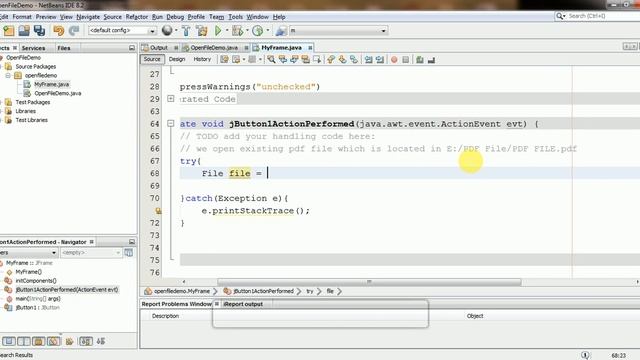Click the New Project icon in toolbar
The image size is (640, 360).
[9, 31]
